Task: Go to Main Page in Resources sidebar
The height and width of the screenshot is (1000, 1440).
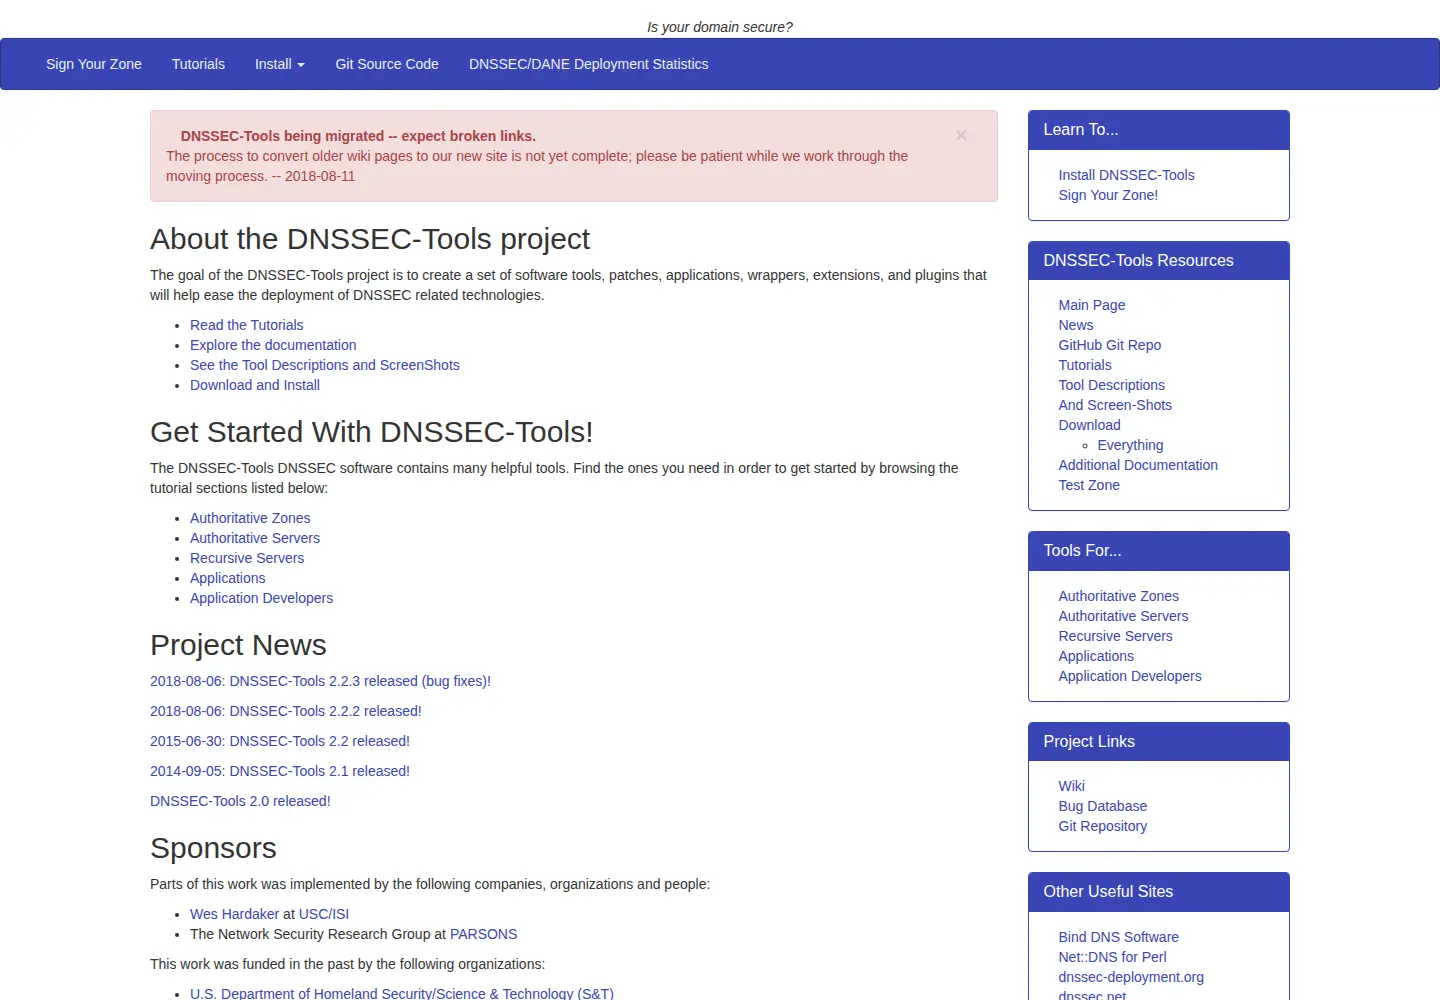Action: pos(1092,305)
